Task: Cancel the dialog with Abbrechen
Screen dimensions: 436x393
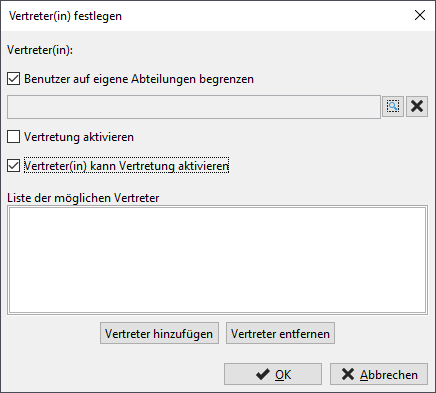Action: click(379, 374)
